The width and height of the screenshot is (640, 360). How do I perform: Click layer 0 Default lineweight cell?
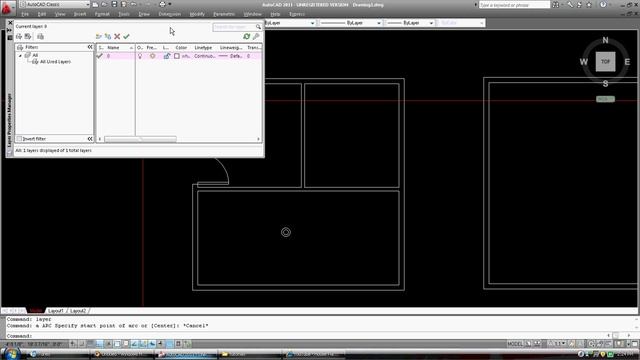(231, 56)
